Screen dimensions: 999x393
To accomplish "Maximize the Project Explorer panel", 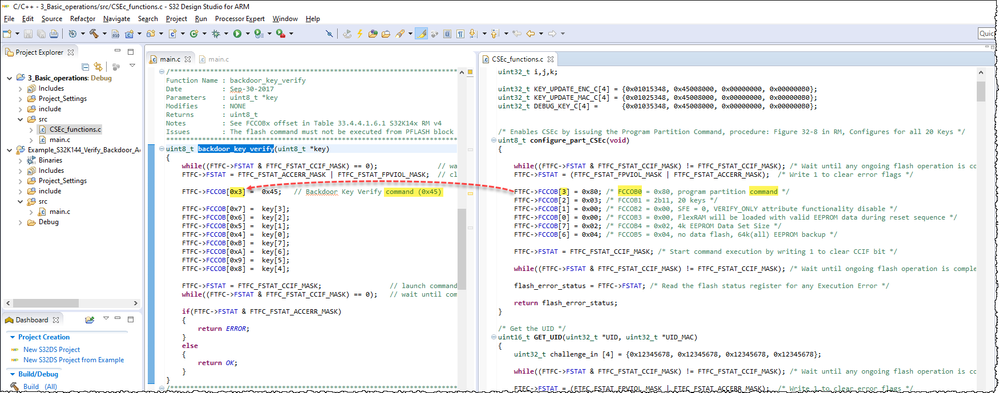I will tap(131, 52).
